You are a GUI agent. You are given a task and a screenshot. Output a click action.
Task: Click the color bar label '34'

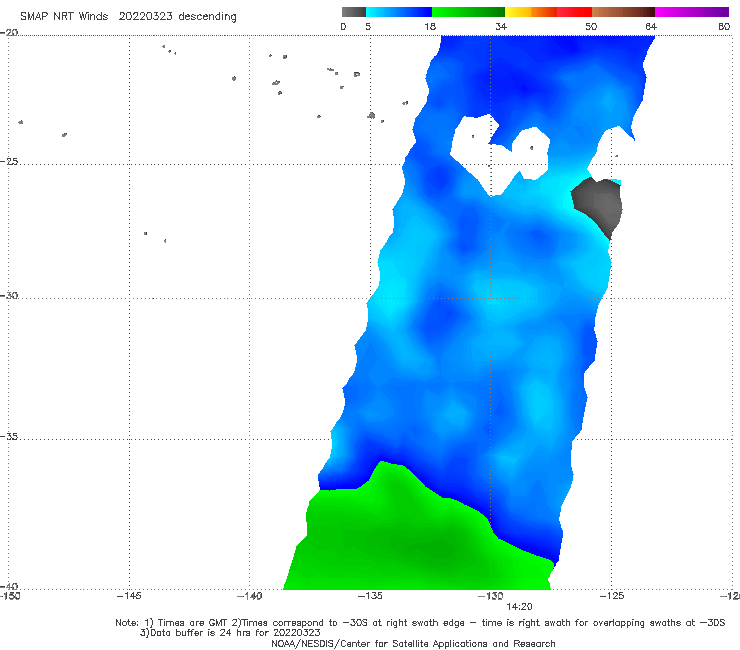coord(501,26)
